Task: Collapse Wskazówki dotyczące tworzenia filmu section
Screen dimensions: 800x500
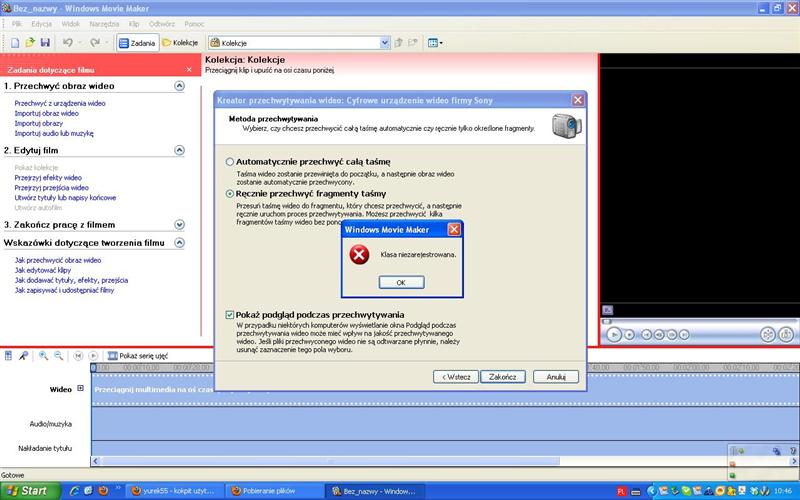Action: coord(179,243)
